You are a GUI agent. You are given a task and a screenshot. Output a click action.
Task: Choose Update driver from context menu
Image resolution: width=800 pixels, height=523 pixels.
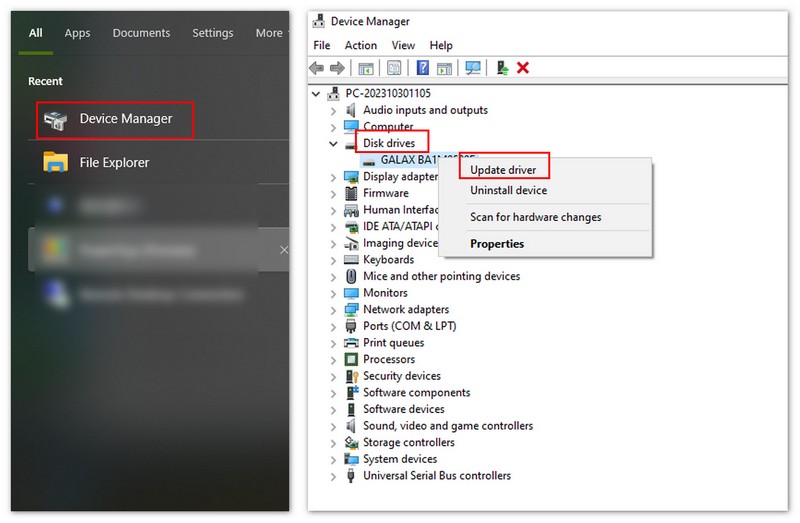(x=503, y=170)
